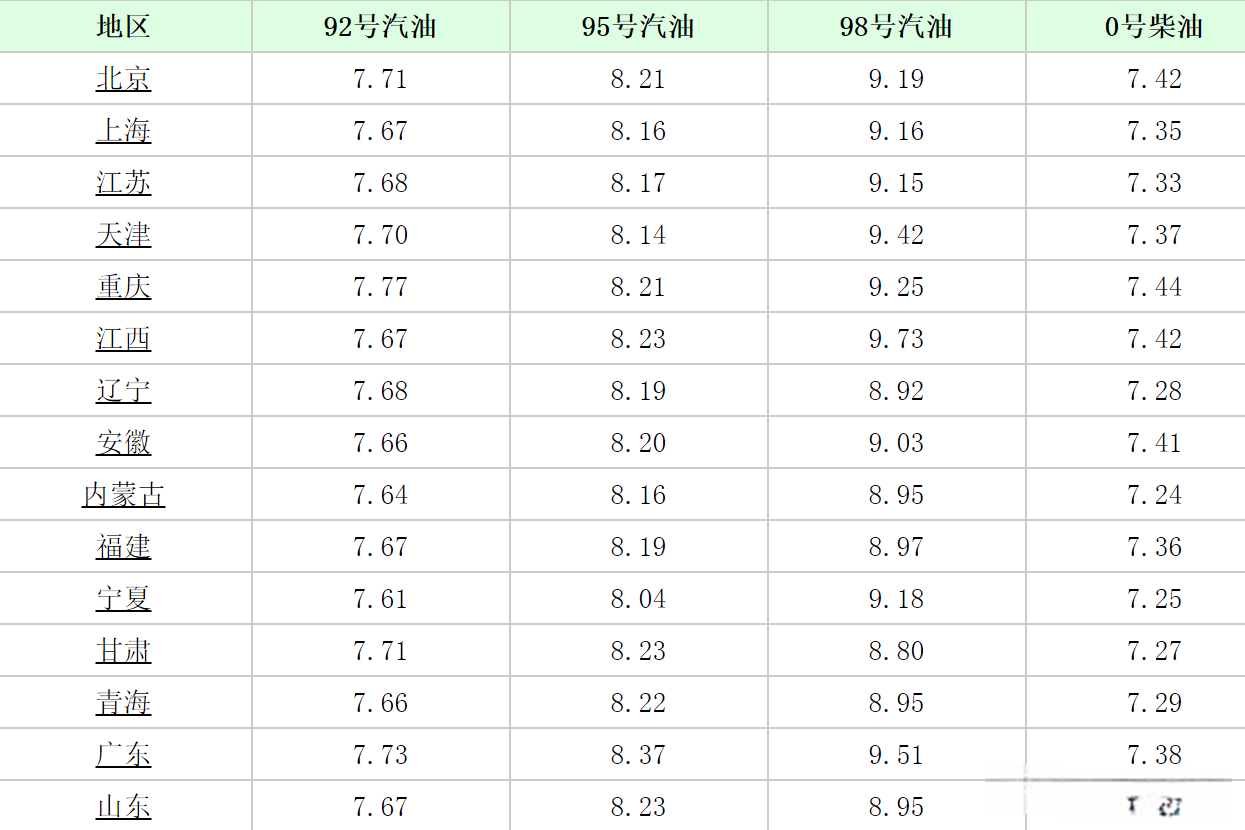Open the 北京 region link

(124, 79)
